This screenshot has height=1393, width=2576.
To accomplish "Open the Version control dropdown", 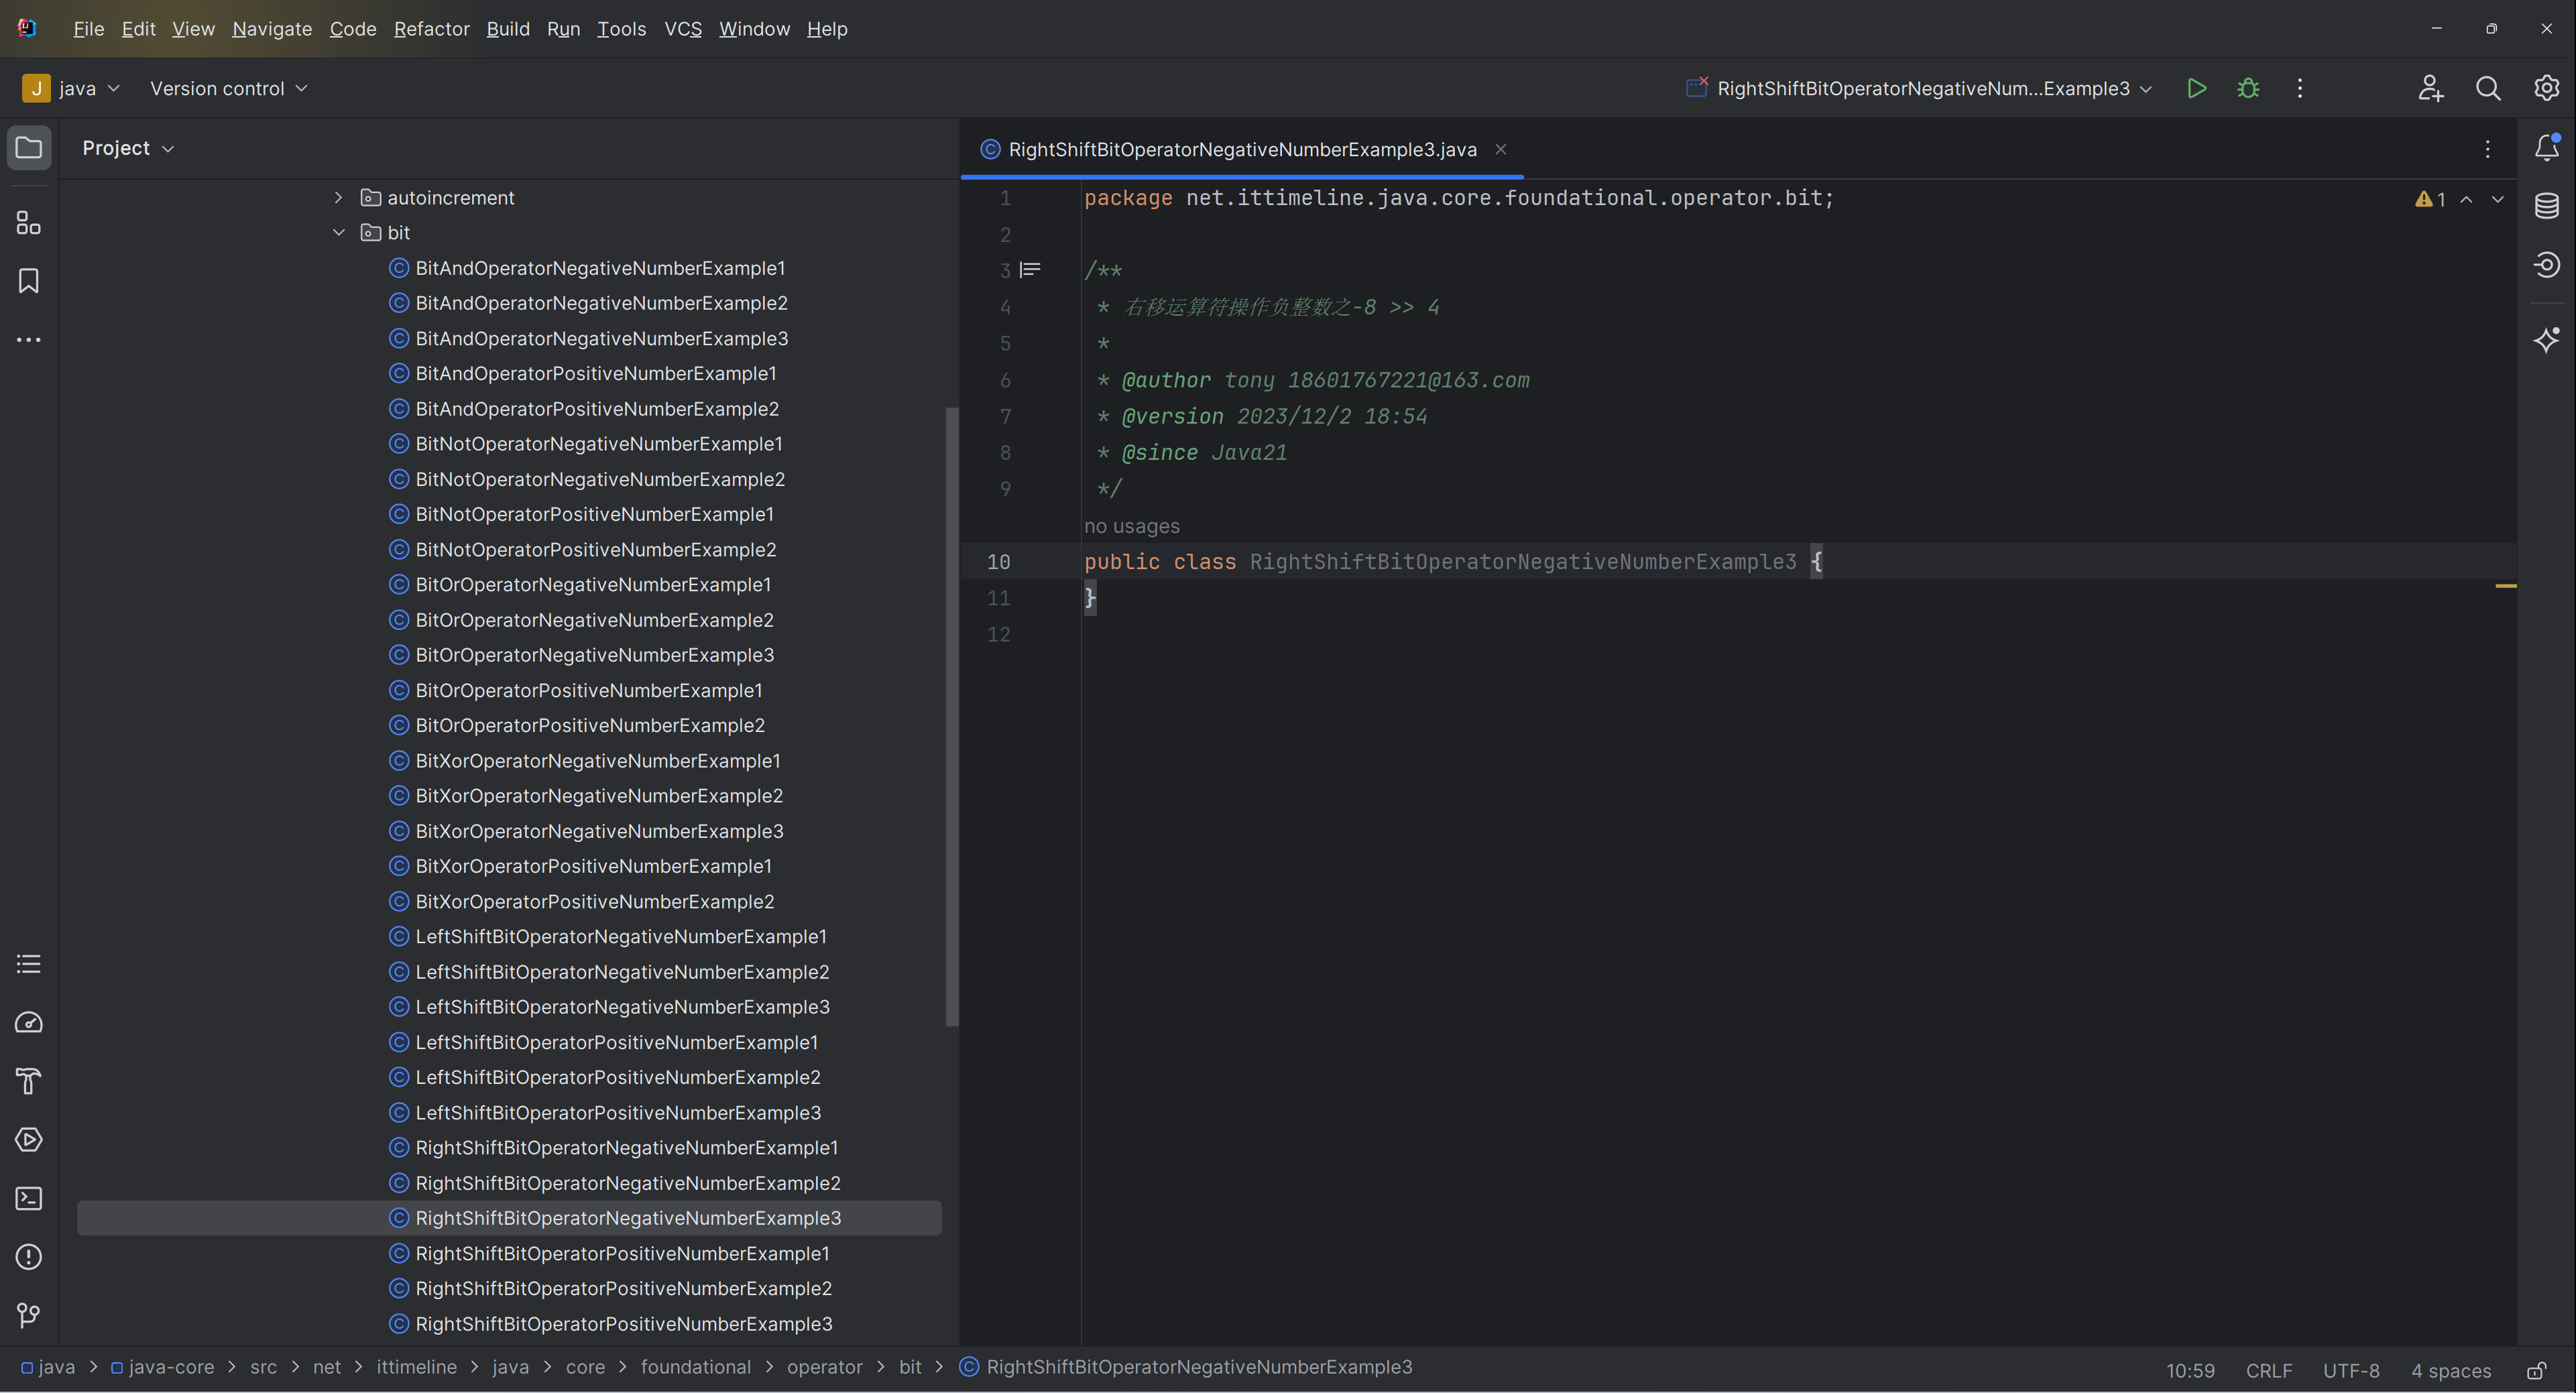I will click(228, 88).
